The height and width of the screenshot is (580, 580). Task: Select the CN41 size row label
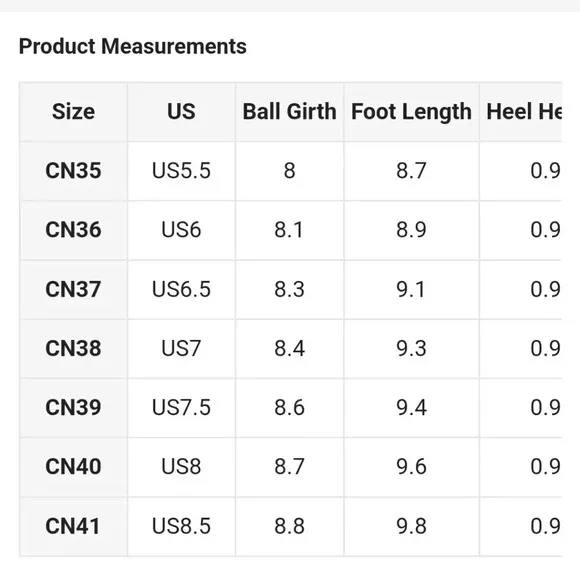click(x=73, y=526)
